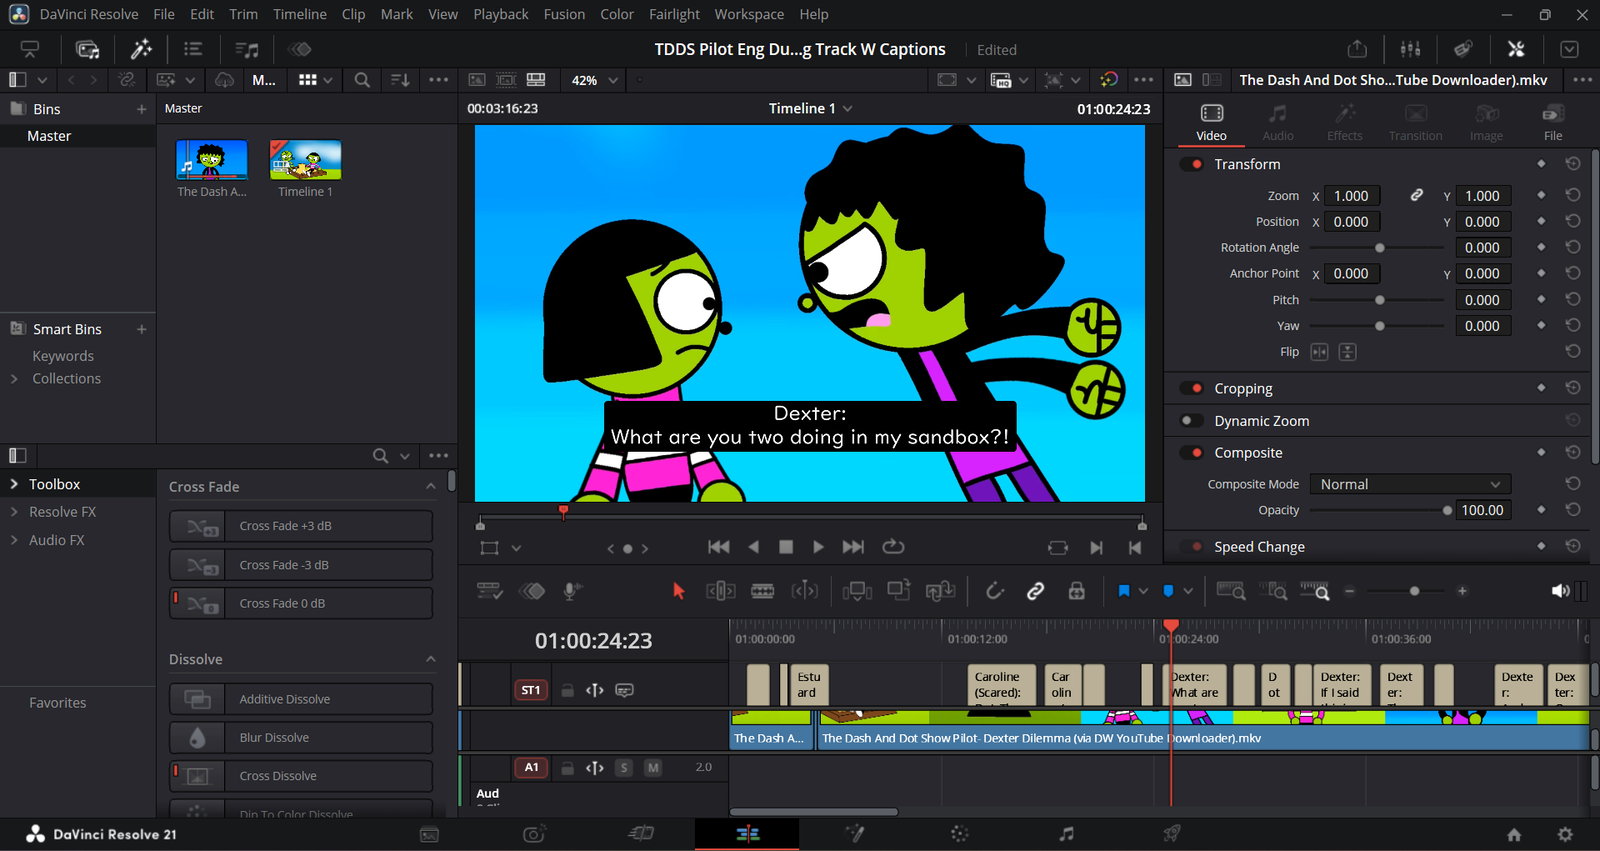1600x851 pixels.
Task: Expand the Collections smart bin
Action: click(14, 379)
